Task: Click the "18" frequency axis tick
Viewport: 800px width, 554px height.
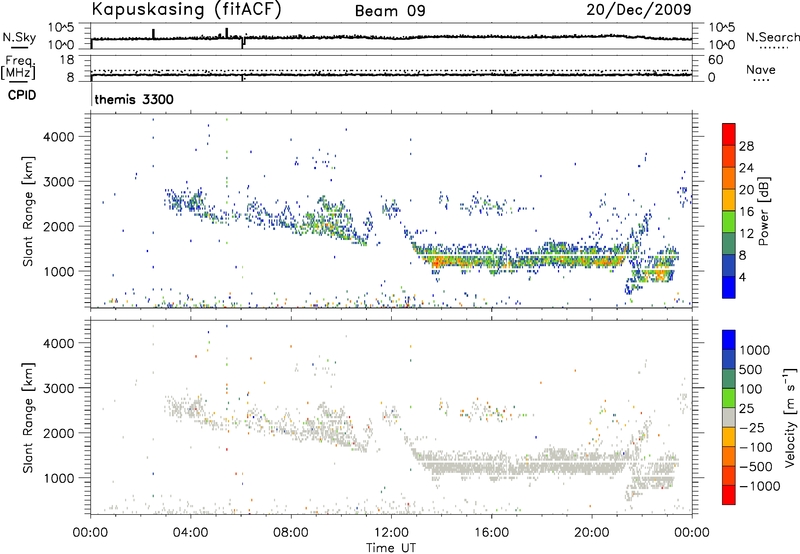Action: click(x=66, y=60)
